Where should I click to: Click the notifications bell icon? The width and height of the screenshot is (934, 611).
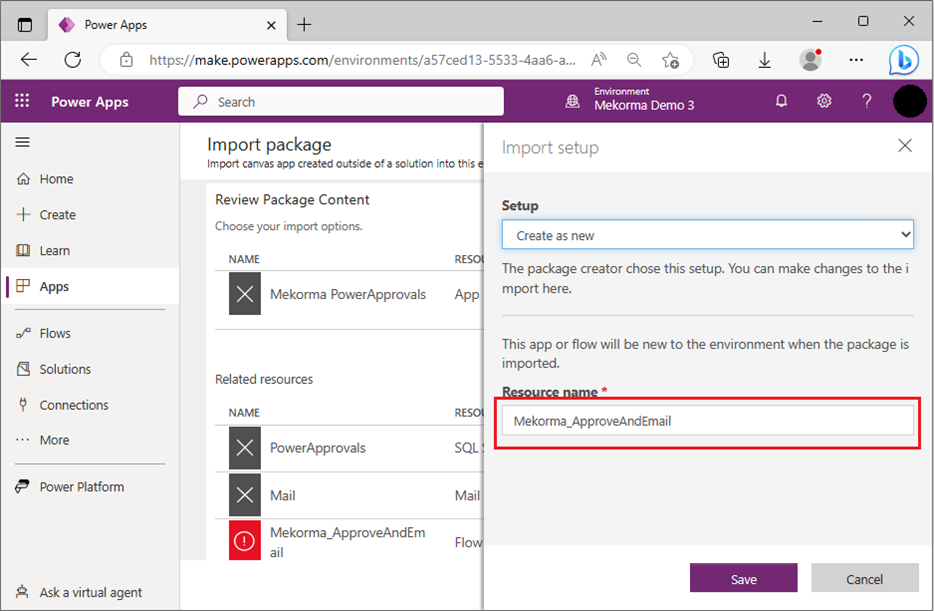click(x=782, y=101)
